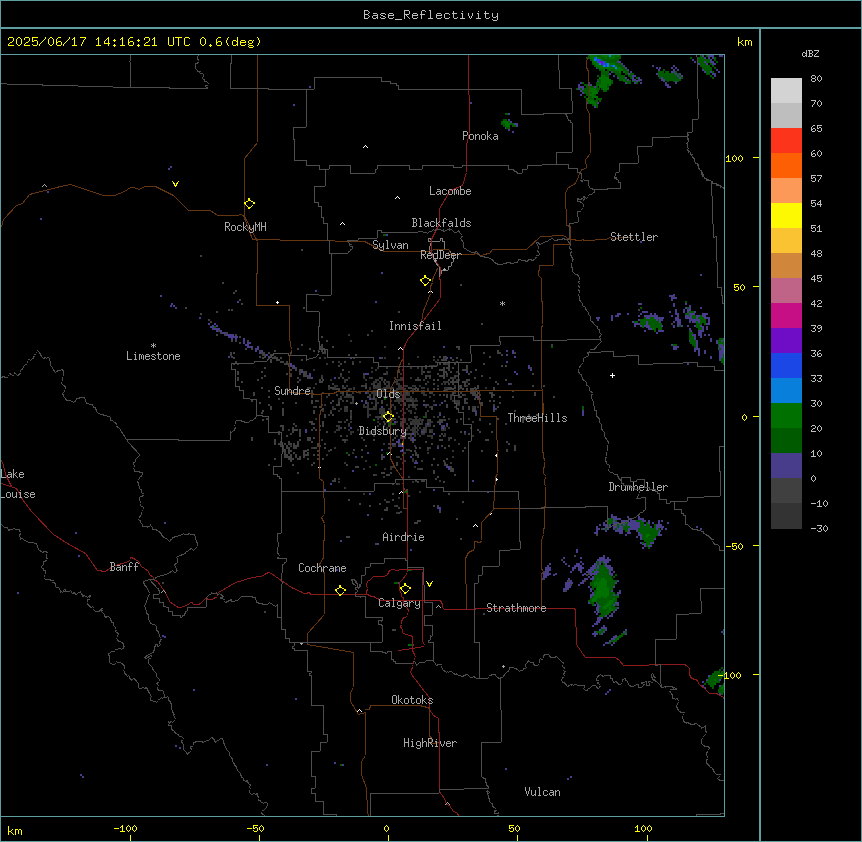Image resolution: width=862 pixels, height=842 pixels.
Task: Select the purple swatch in the dBZ legend
Action: [x=786, y=340]
